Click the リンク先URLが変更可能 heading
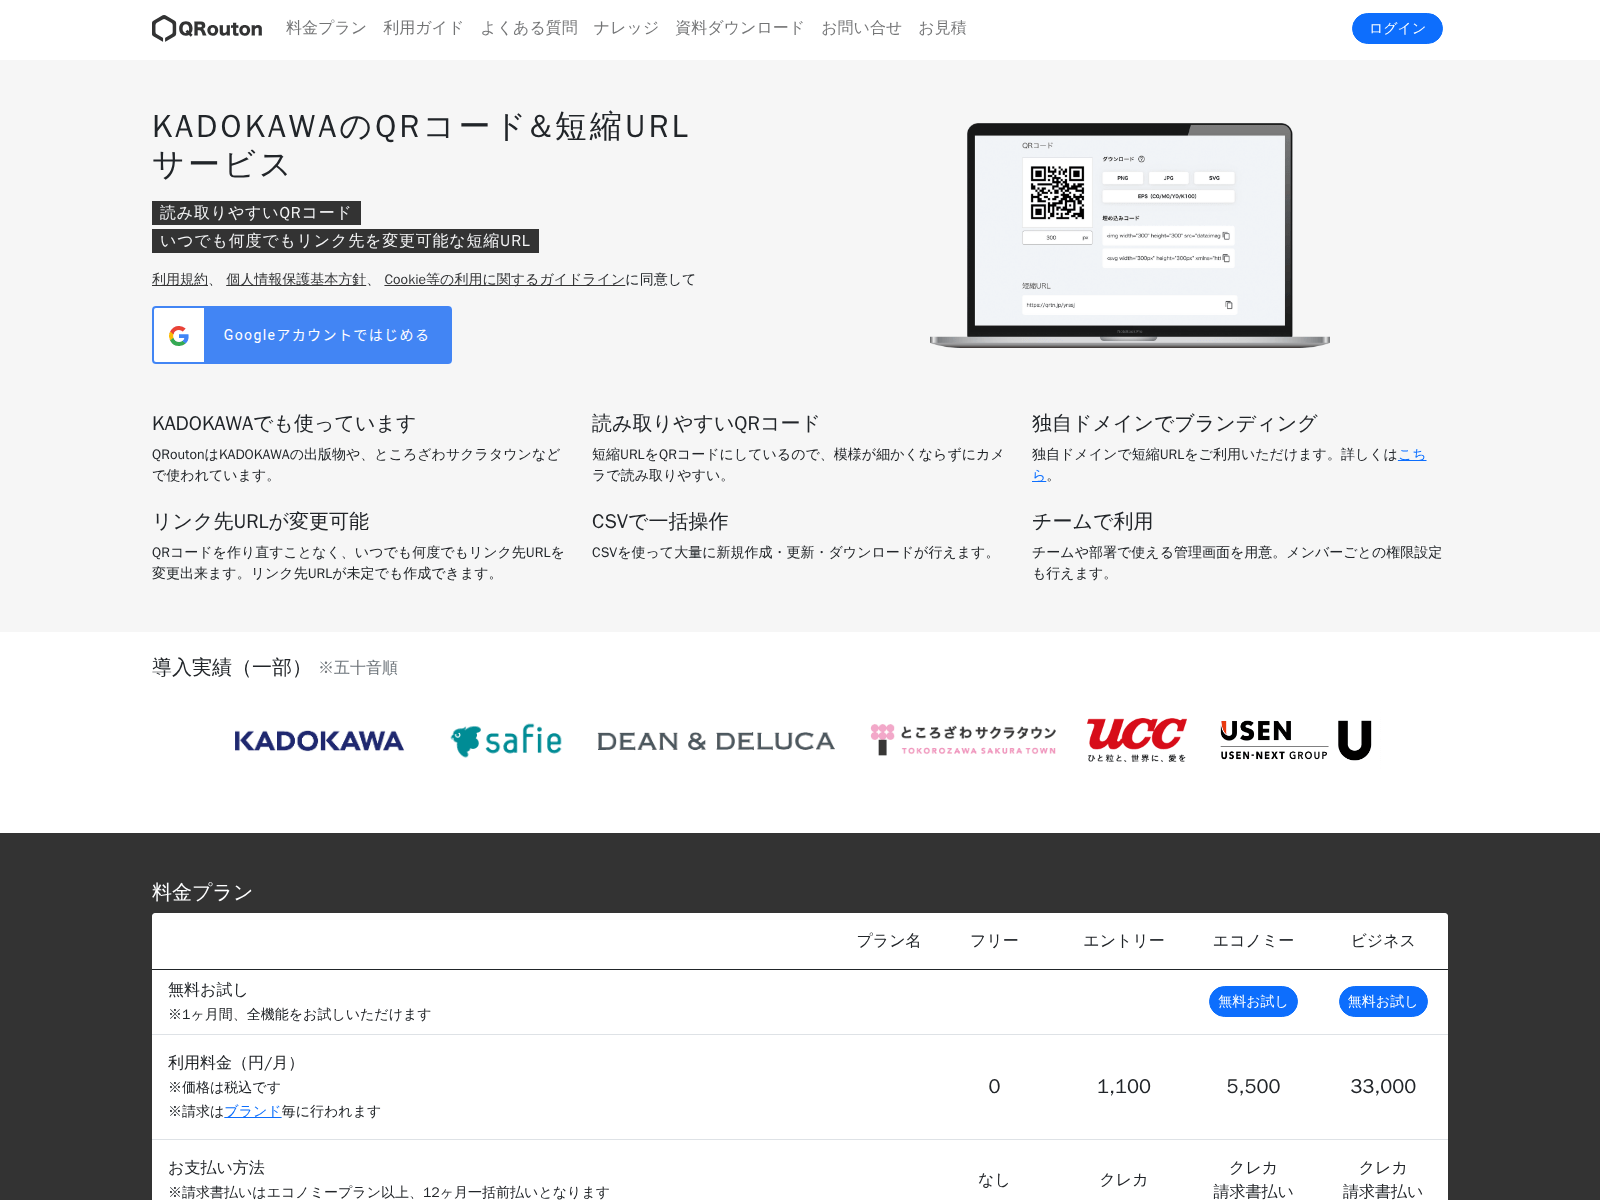Viewport: 1600px width, 1200px height. 261,521
